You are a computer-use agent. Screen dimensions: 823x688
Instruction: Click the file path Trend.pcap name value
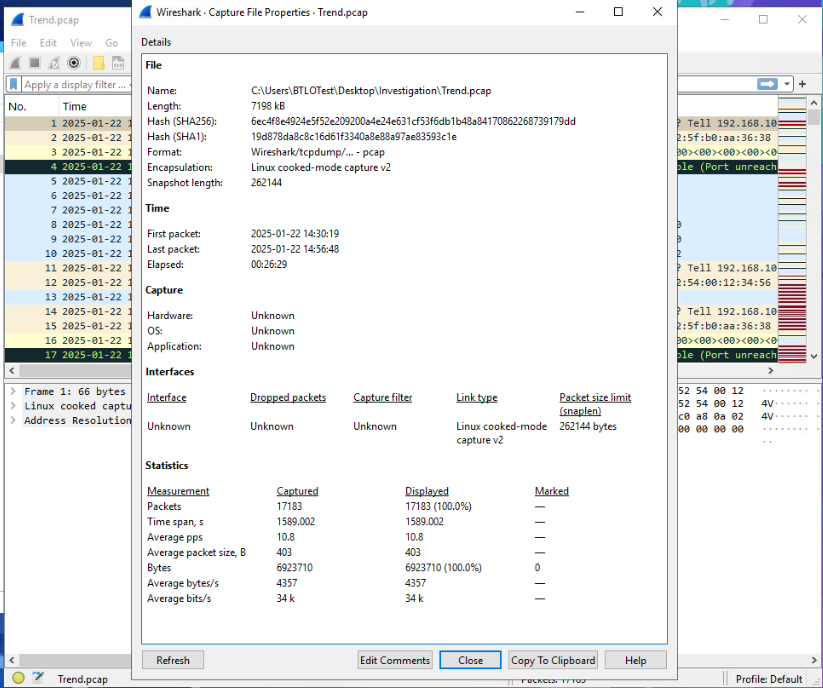point(371,90)
